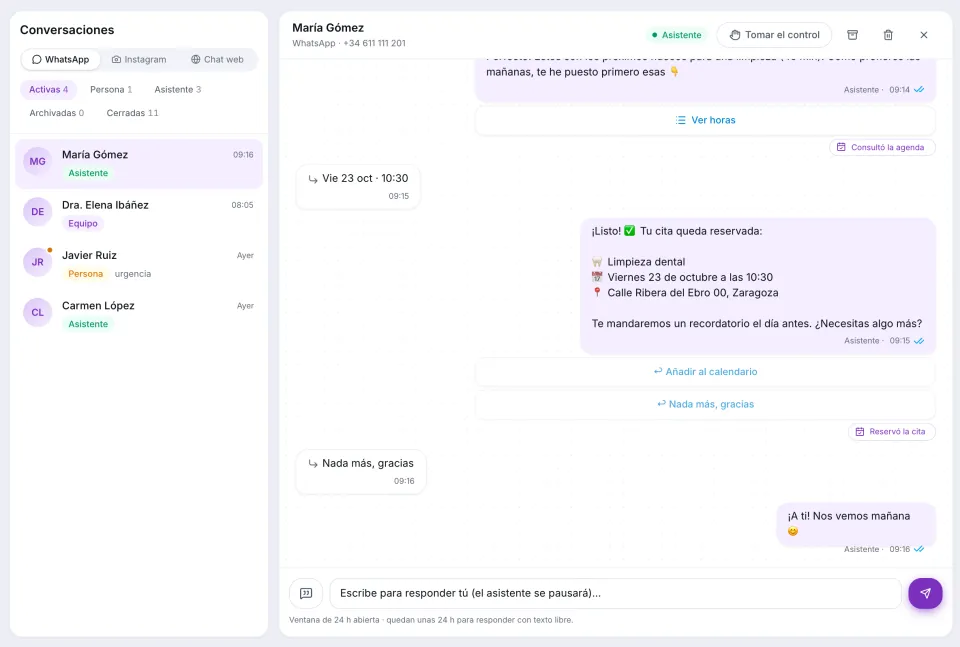The image size is (960, 647).
Task: Click Asistente label under Carmen López
Action: click(x=88, y=324)
